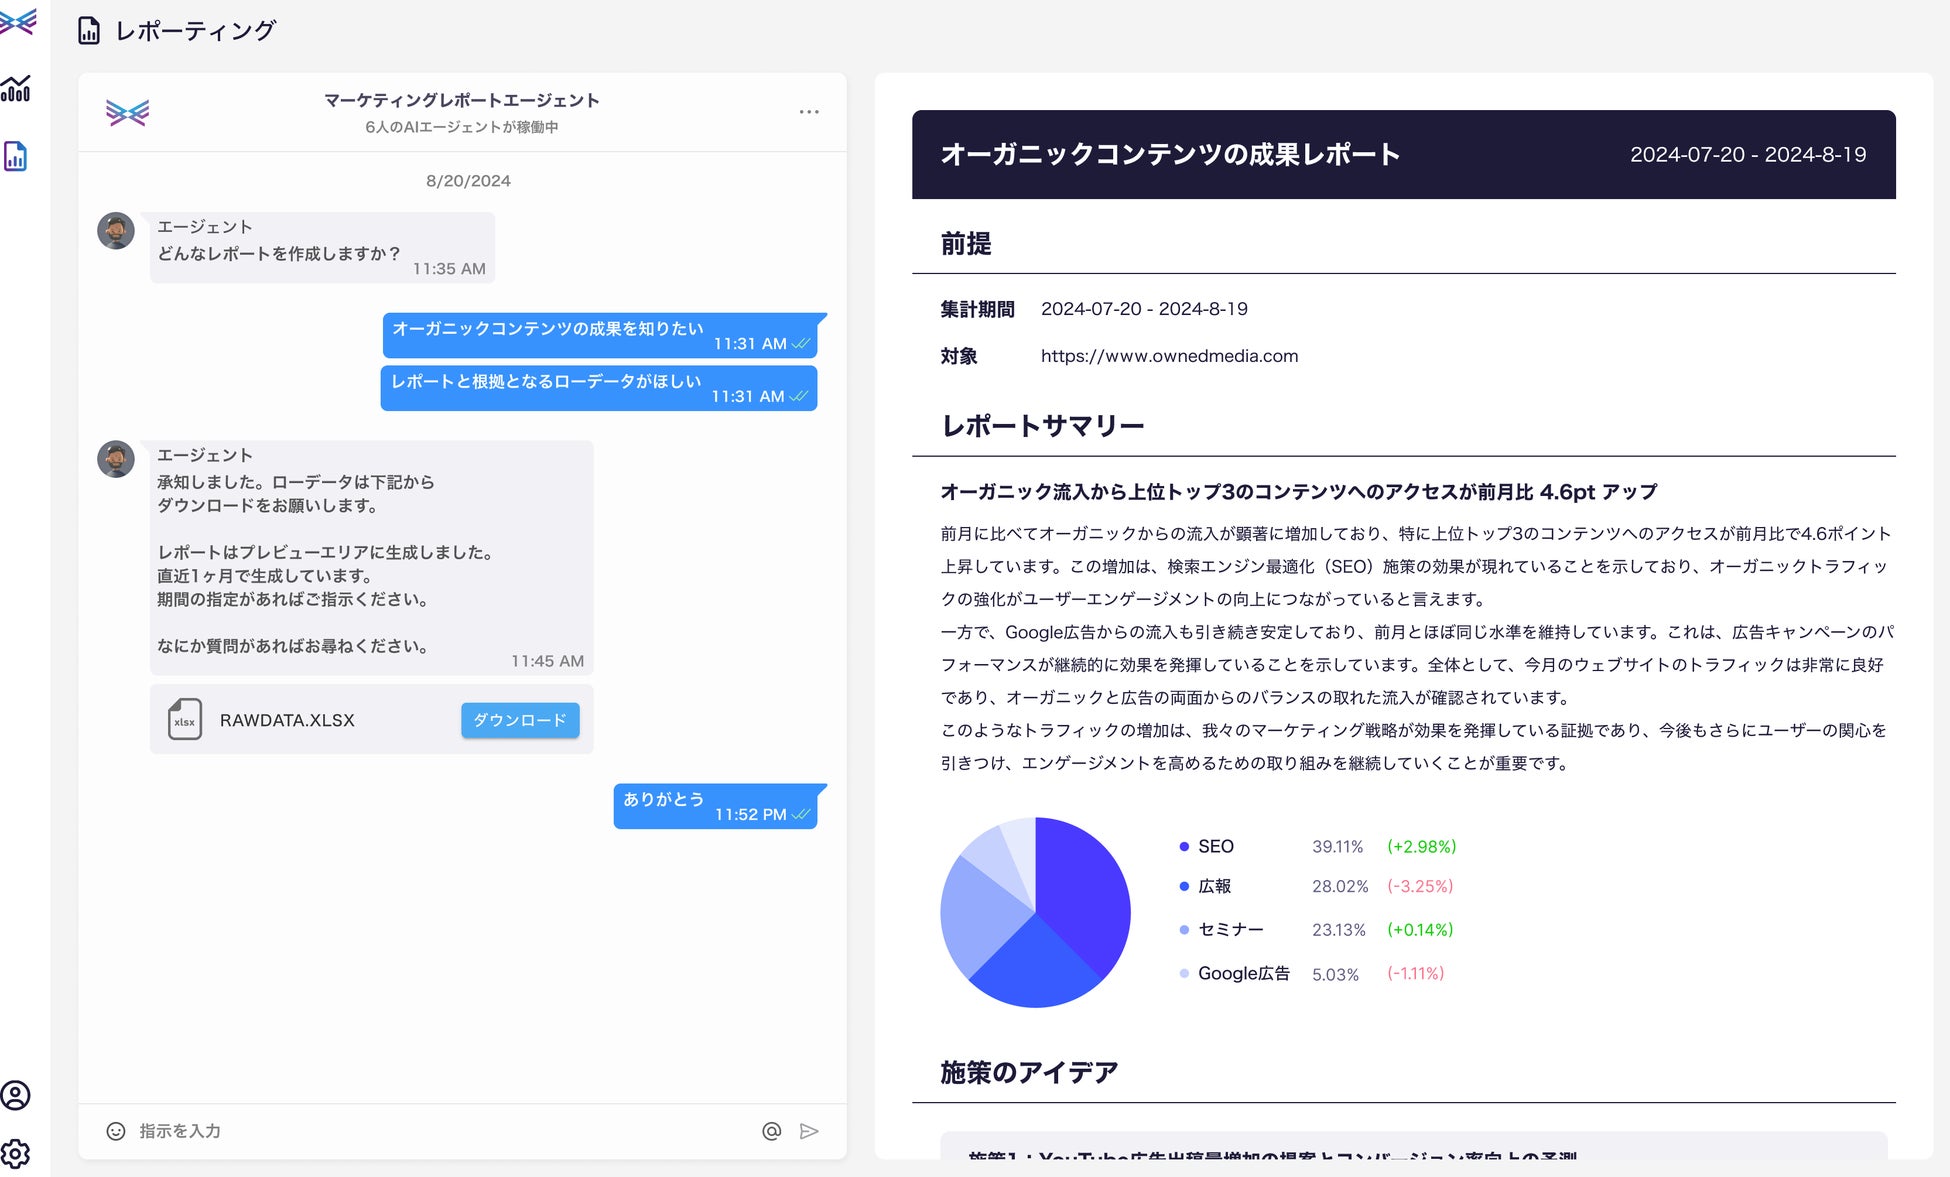The image size is (1950, 1177).
Task: Open the three-dot chat options menu
Action: (809, 112)
